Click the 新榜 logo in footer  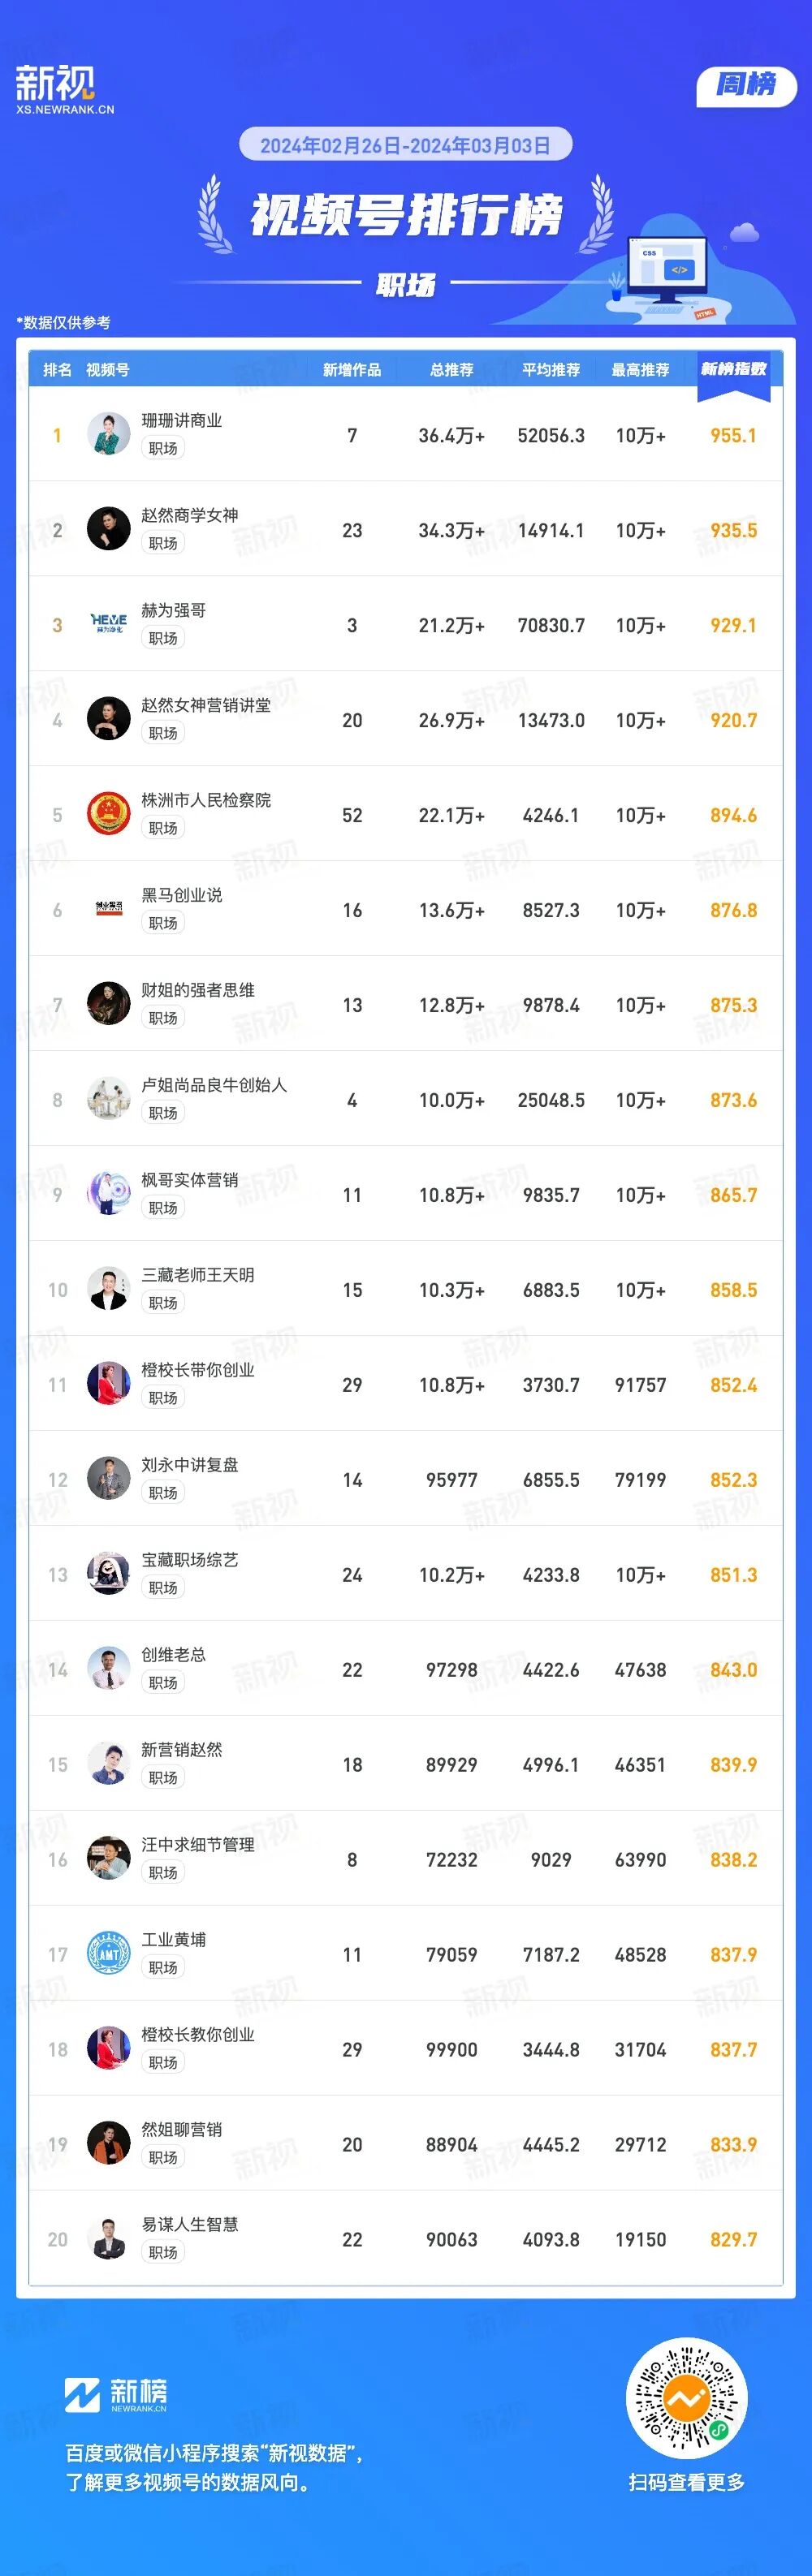116,2394
